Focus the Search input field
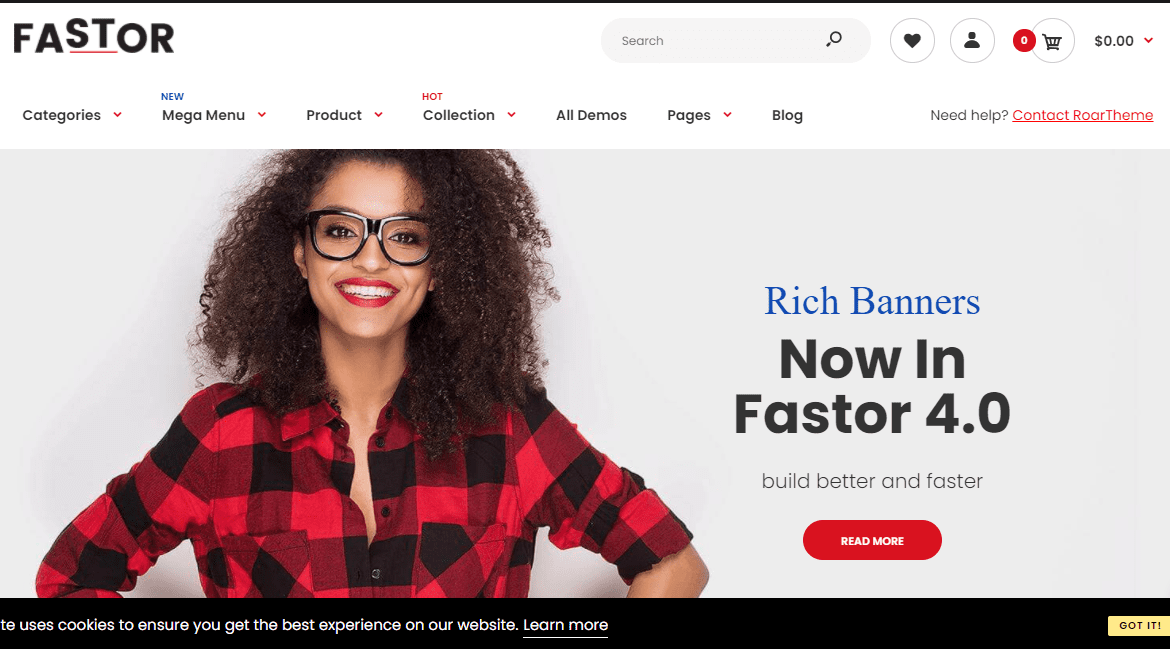 [x=716, y=40]
